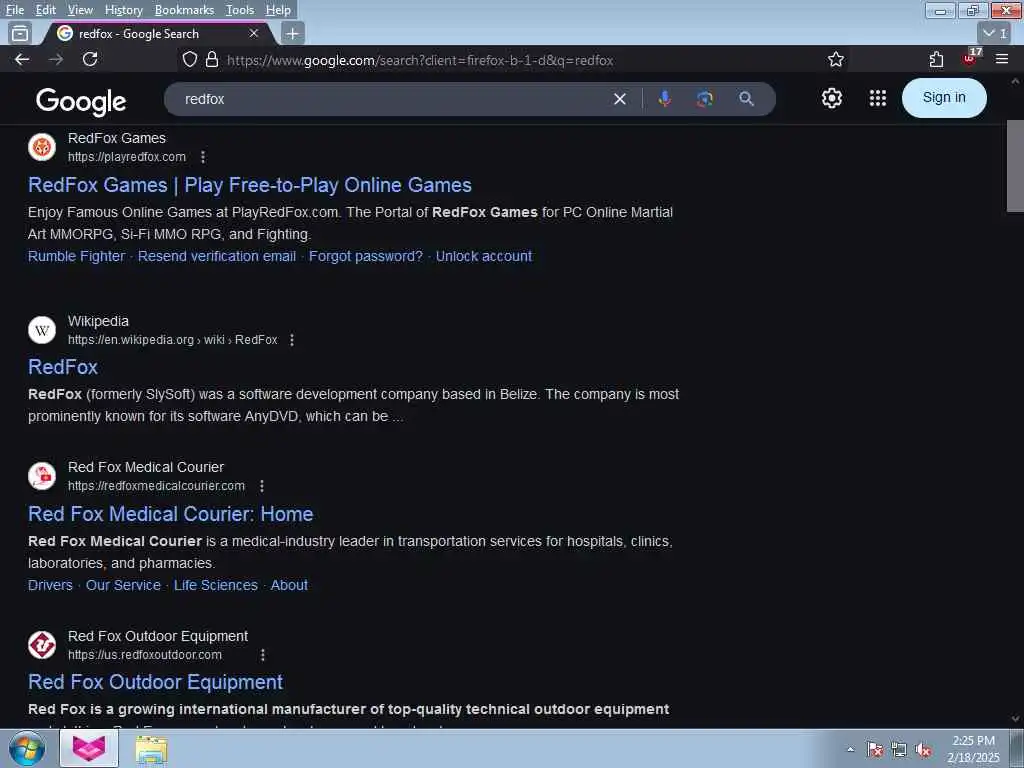Click the muted volume tray icon

(923, 750)
